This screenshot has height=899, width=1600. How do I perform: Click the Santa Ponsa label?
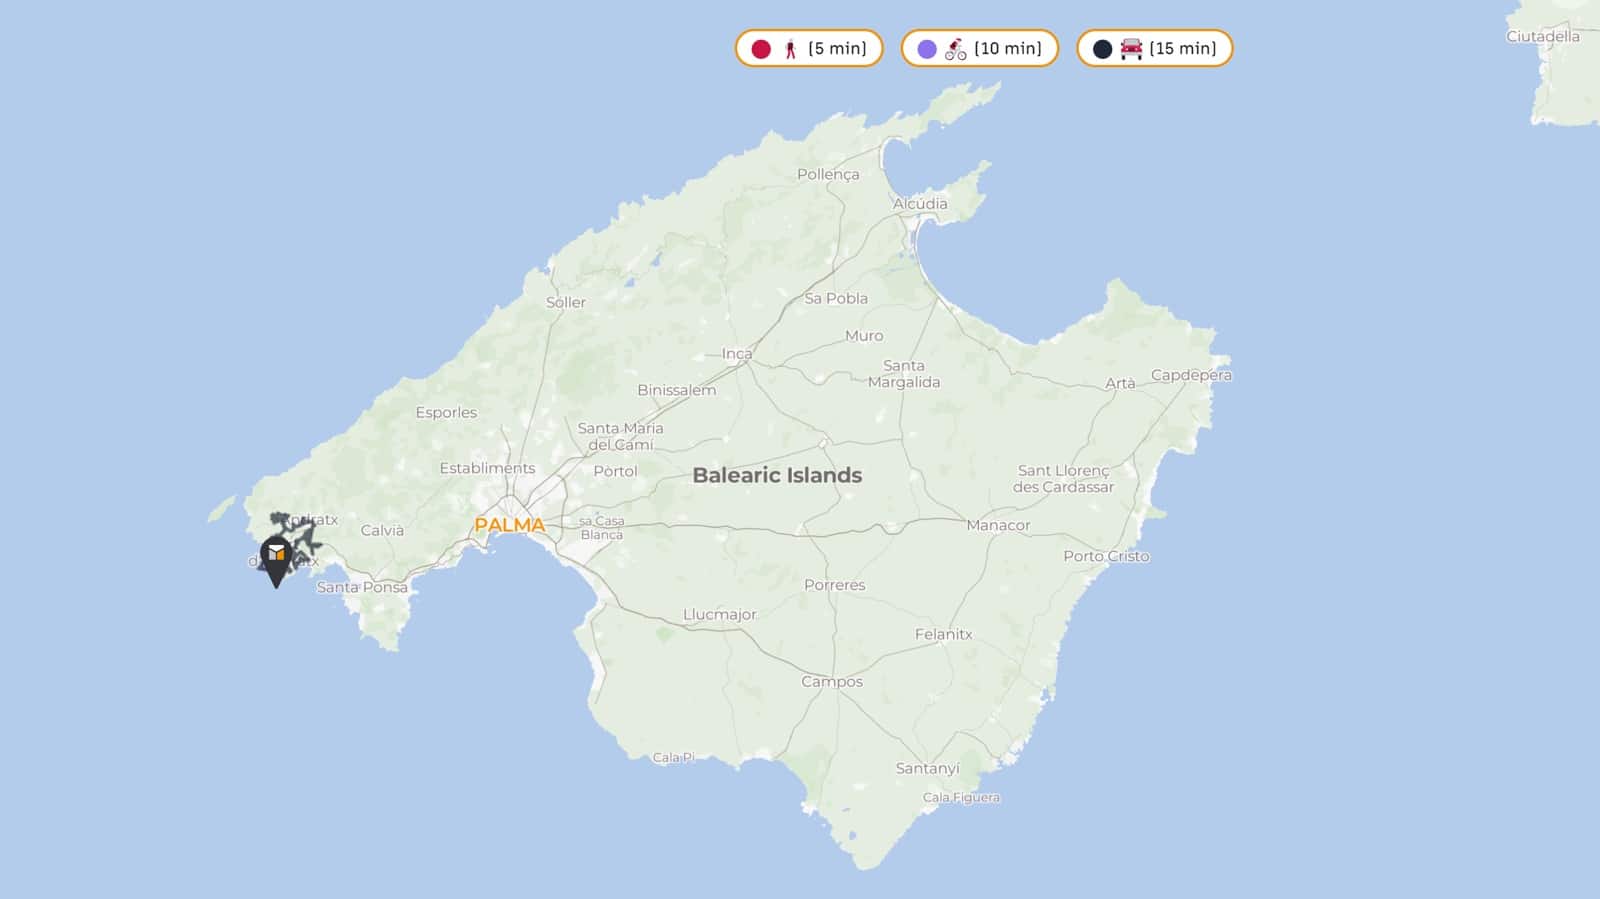tap(362, 587)
